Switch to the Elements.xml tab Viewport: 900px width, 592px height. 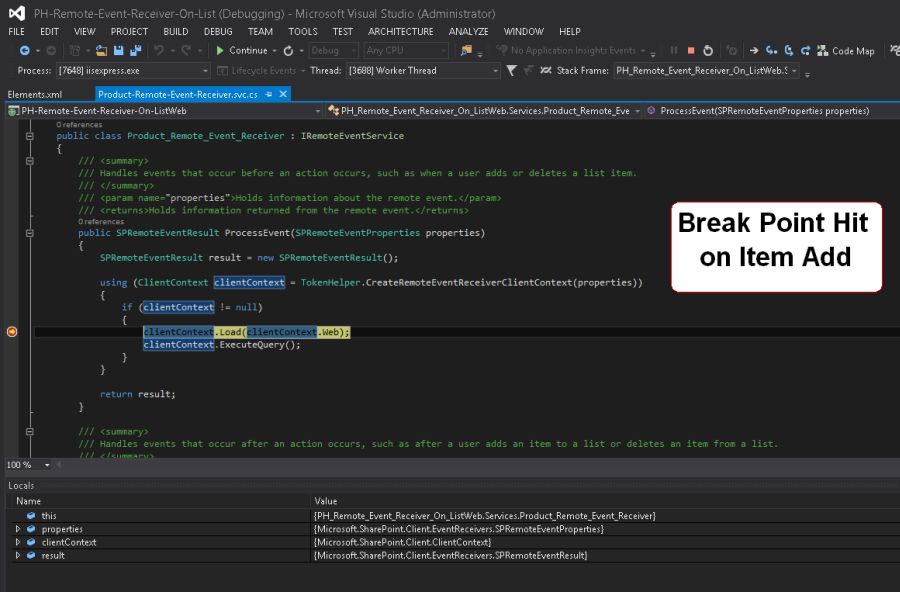point(35,94)
